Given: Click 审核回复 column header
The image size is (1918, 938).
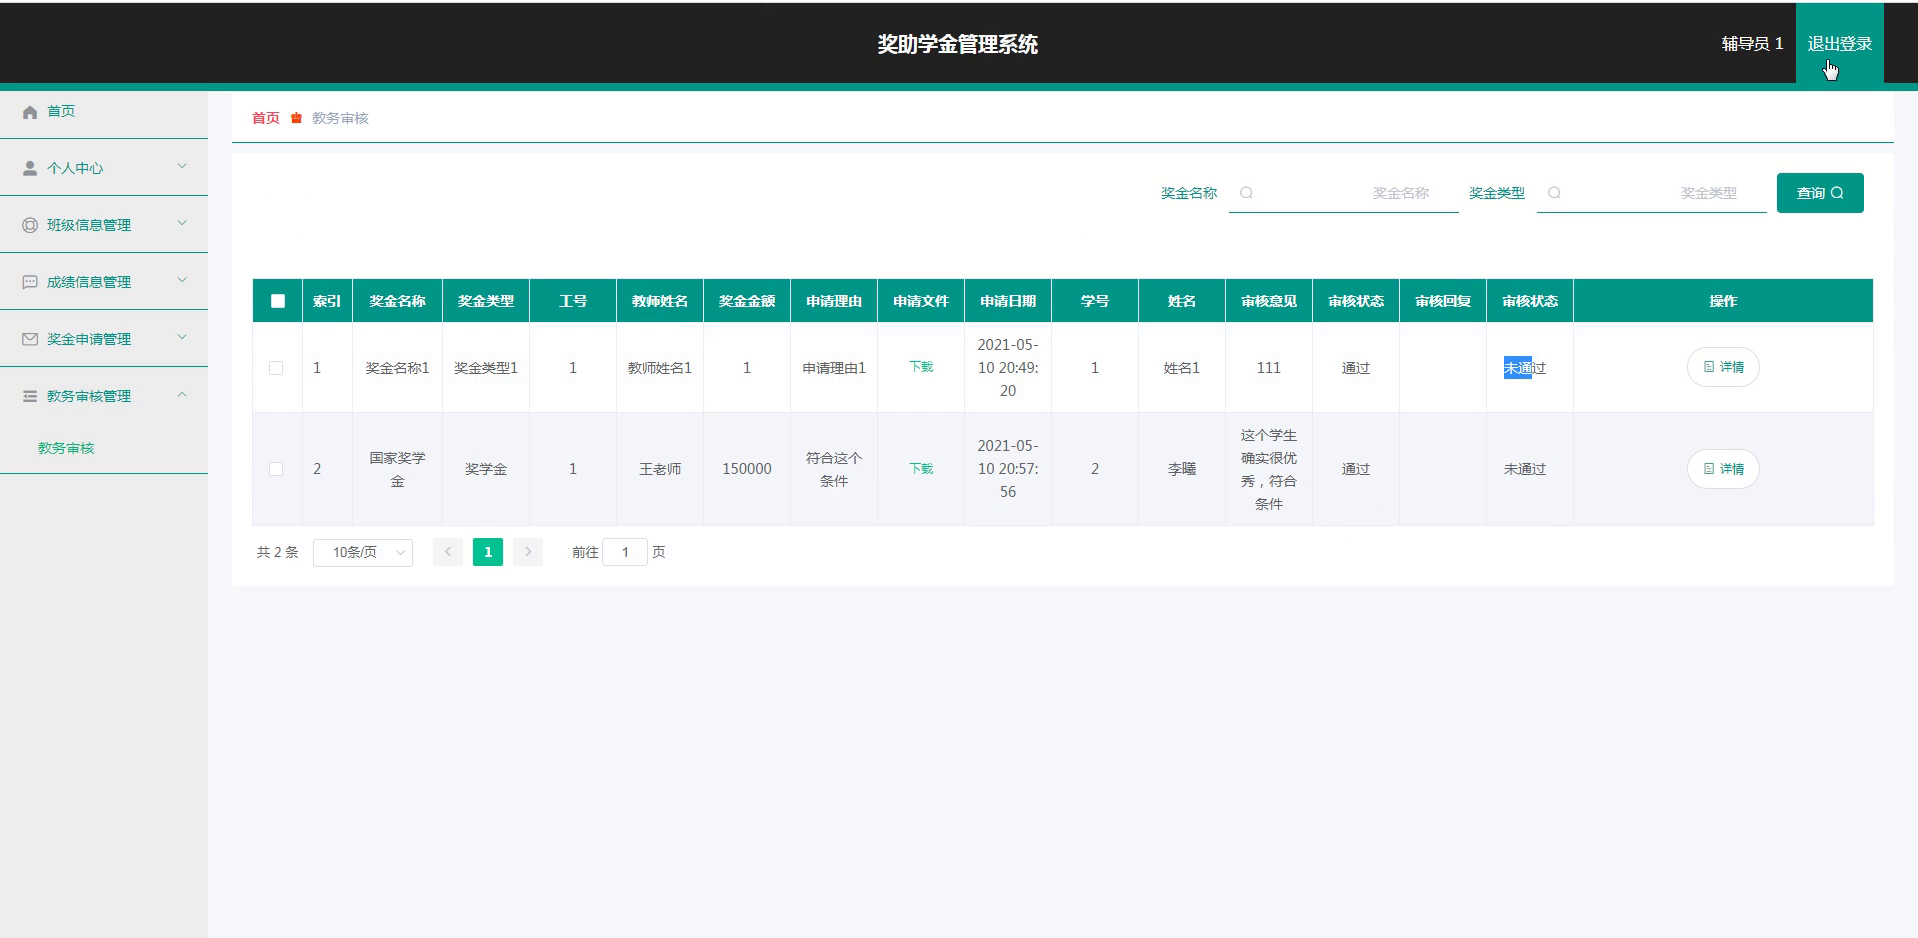Looking at the screenshot, I should coord(1443,301).
